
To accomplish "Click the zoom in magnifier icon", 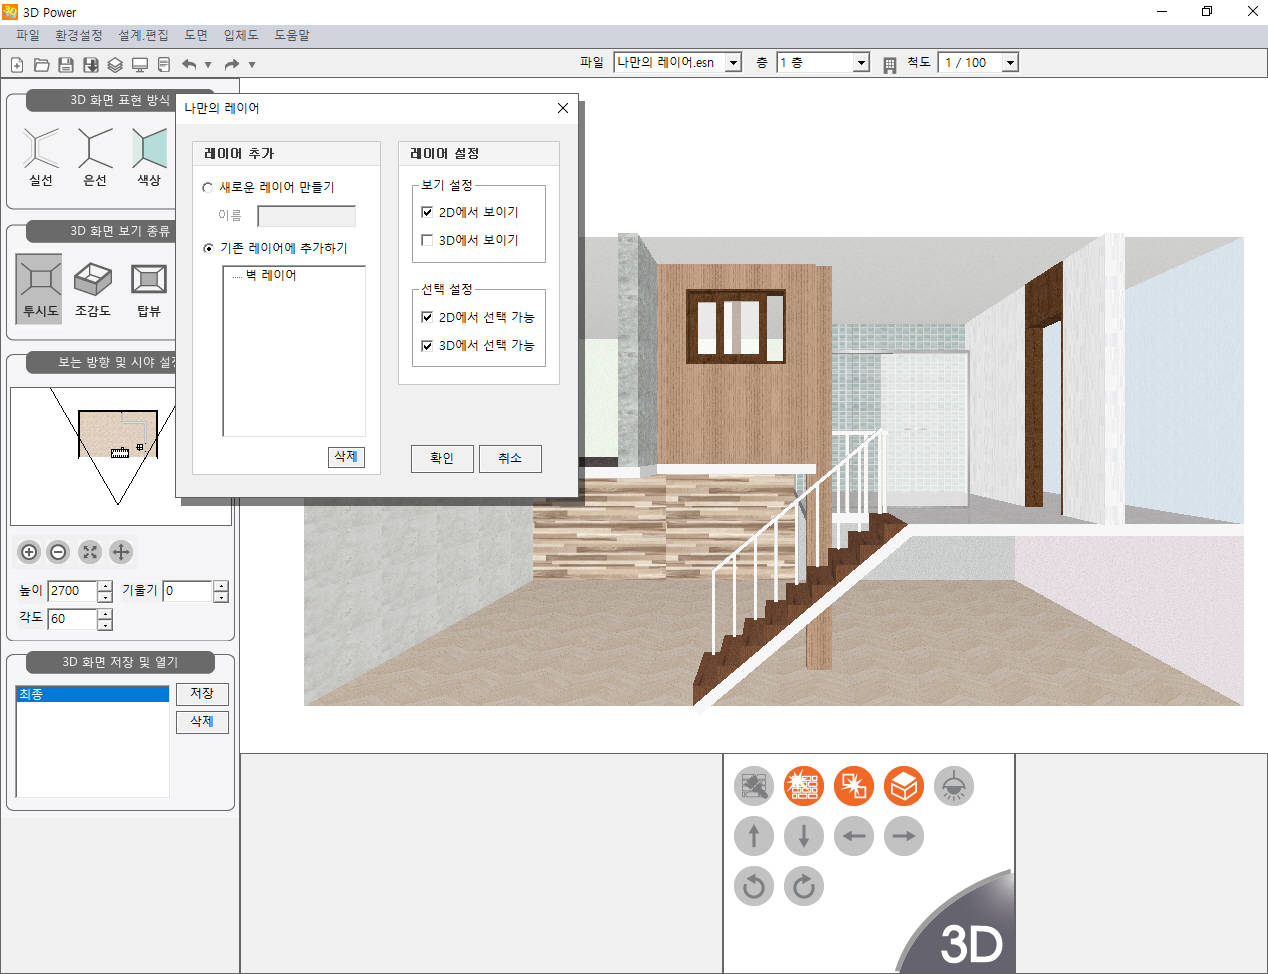I will point(29,552).
